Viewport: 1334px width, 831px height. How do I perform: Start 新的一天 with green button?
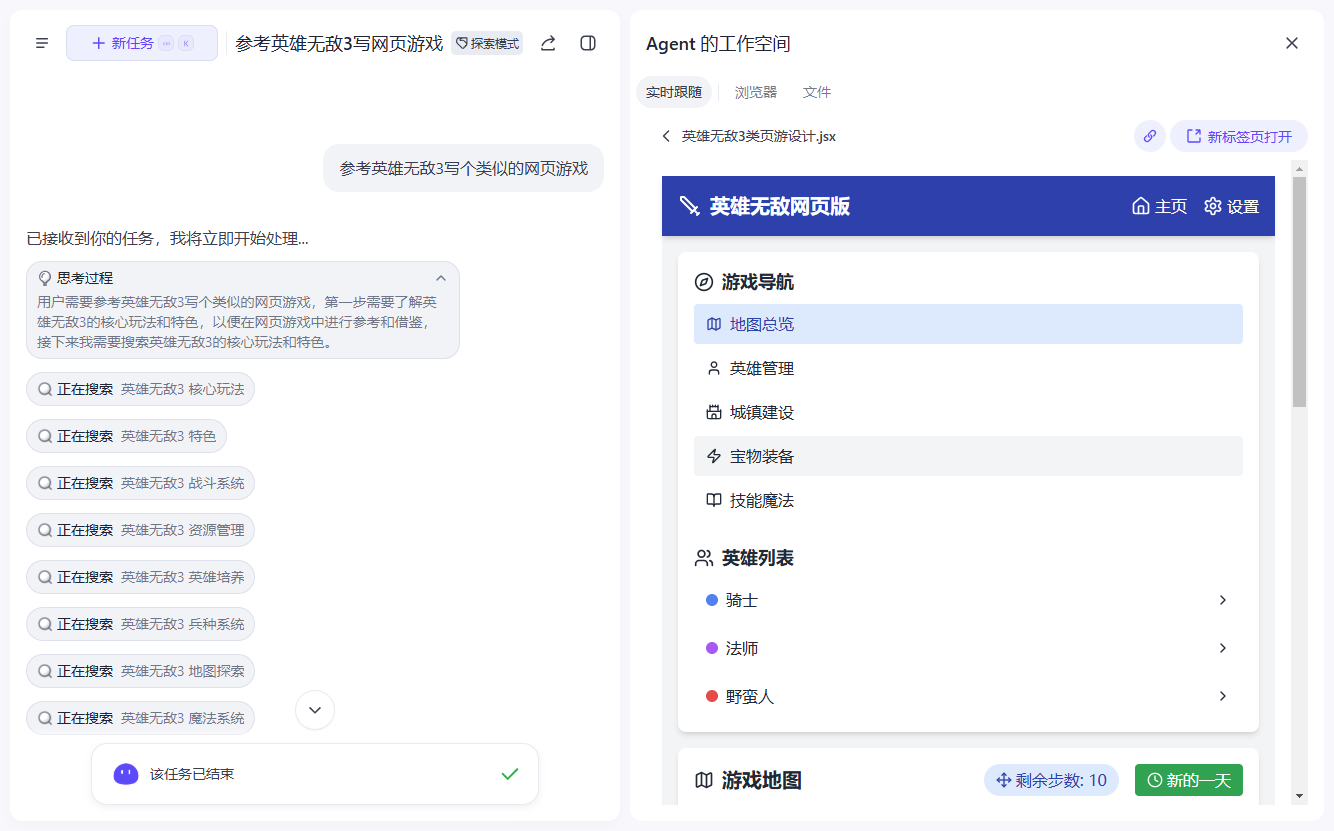(x=1189, y=780)
